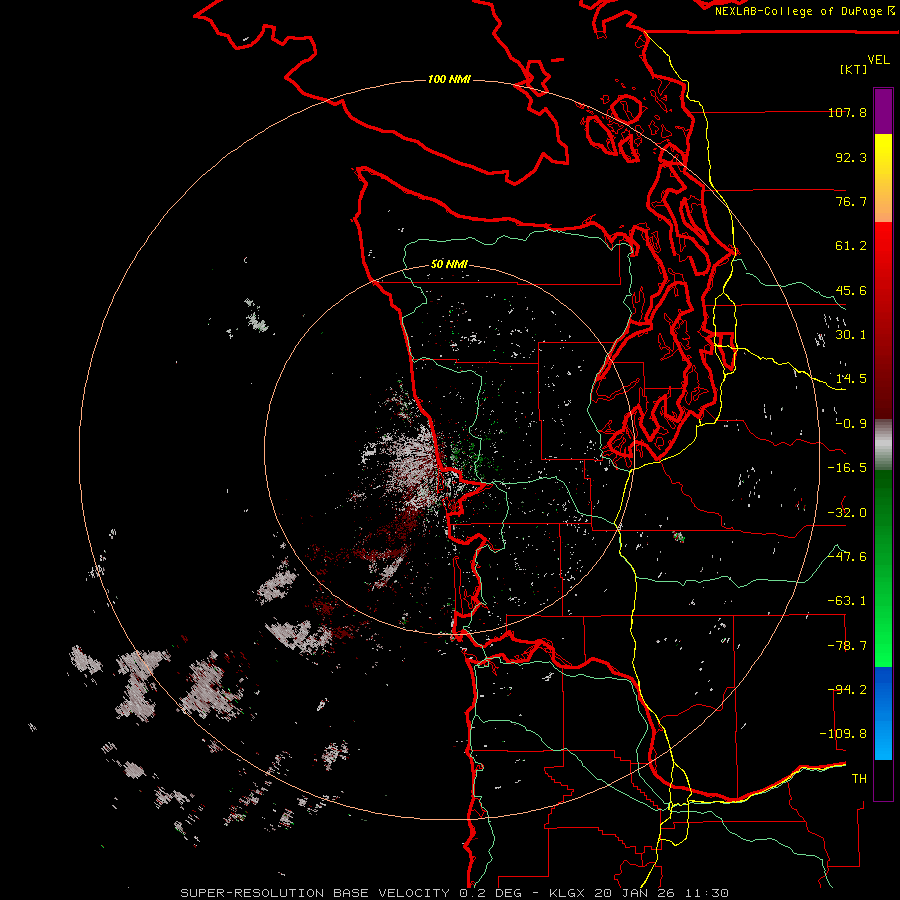Click the -0.9 legend value
Image resolution: width=900 pixels, height=900 pixels.
851,424
